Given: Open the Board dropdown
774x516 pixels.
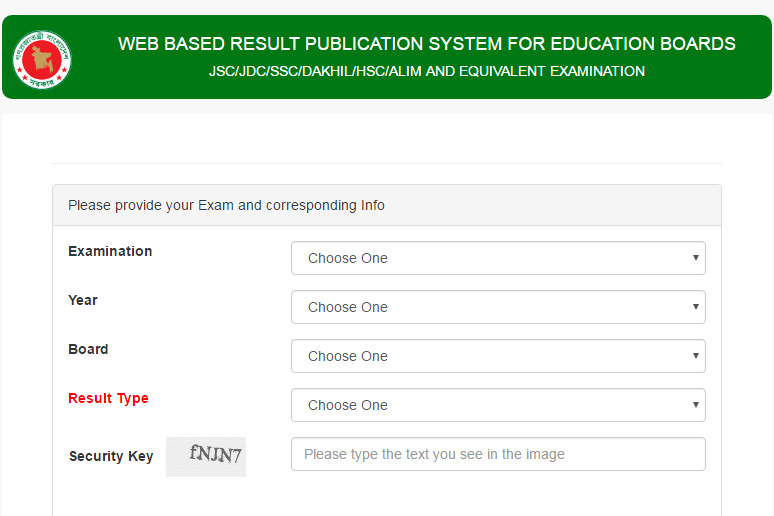Looking at the screenshot, I should [x=498, y=356].
